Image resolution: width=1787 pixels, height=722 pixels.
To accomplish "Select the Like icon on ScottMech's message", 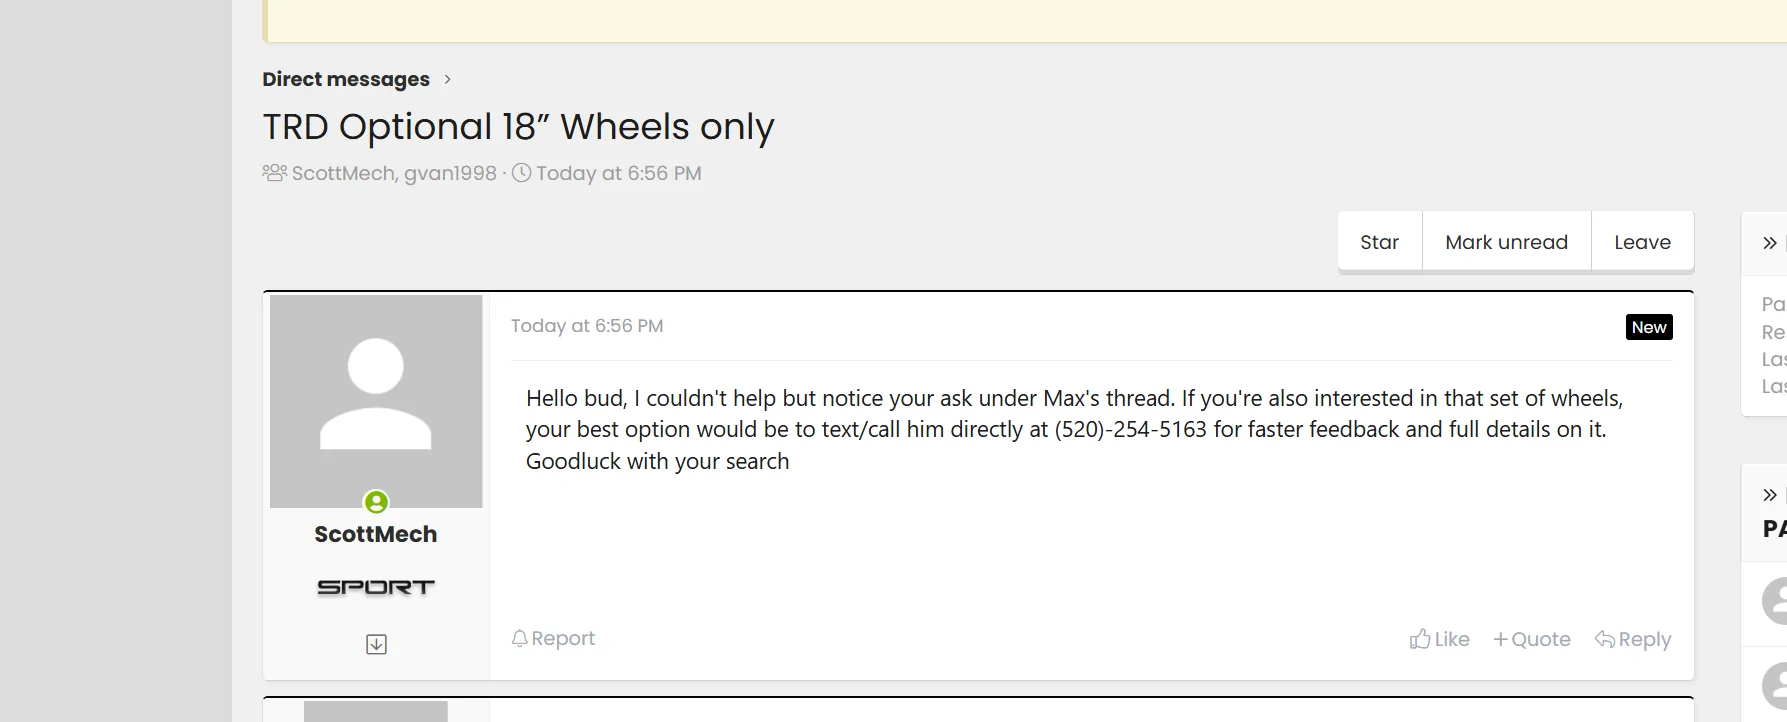I will (x=1421, y=638).
